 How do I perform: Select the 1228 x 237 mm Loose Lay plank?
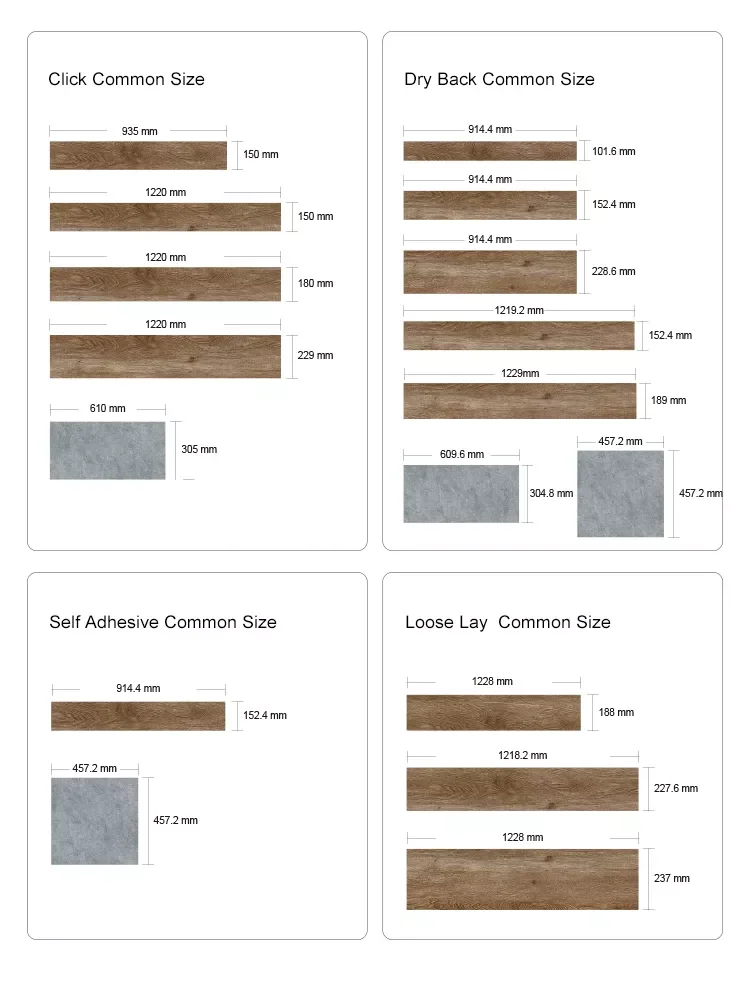522,879
